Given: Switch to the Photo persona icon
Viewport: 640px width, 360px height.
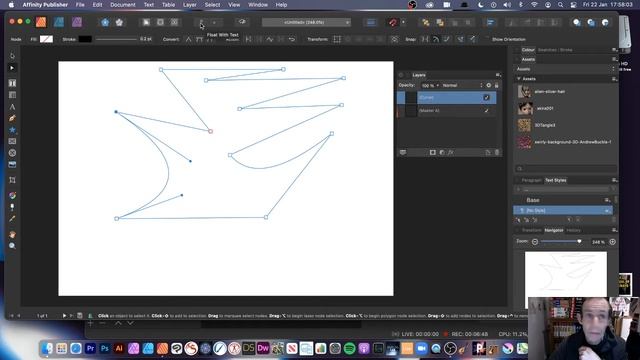Looking at the screenshot, I should tap(77, 22).
